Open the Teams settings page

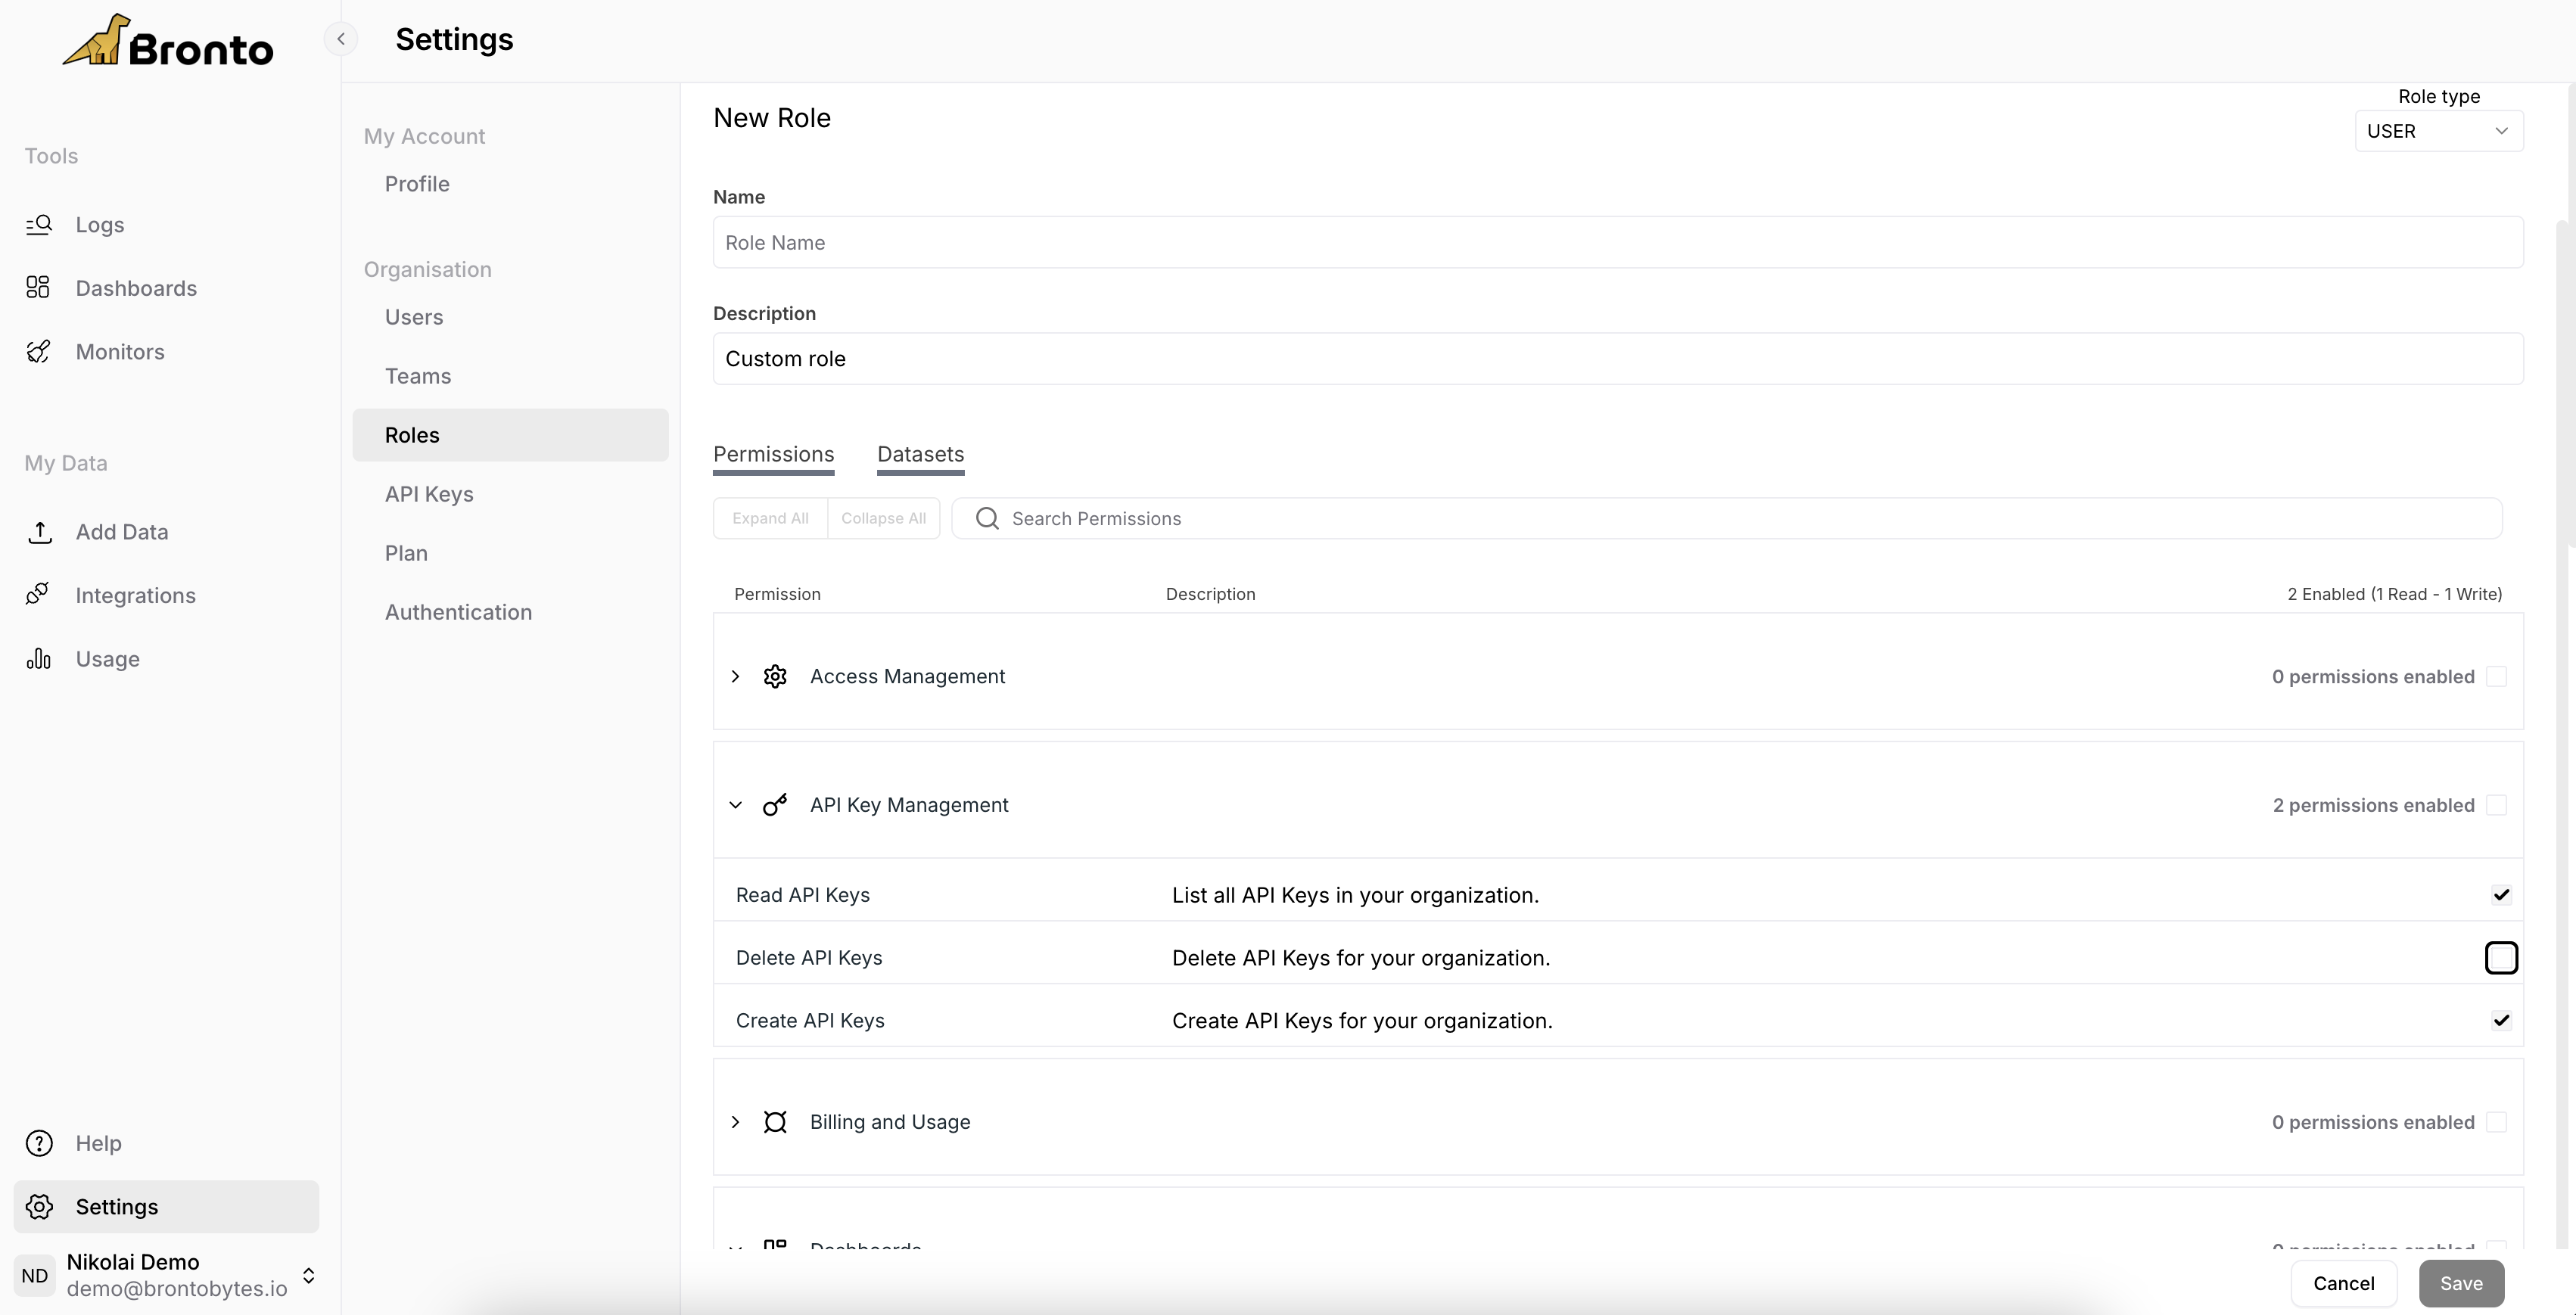(x=418, y=376)
